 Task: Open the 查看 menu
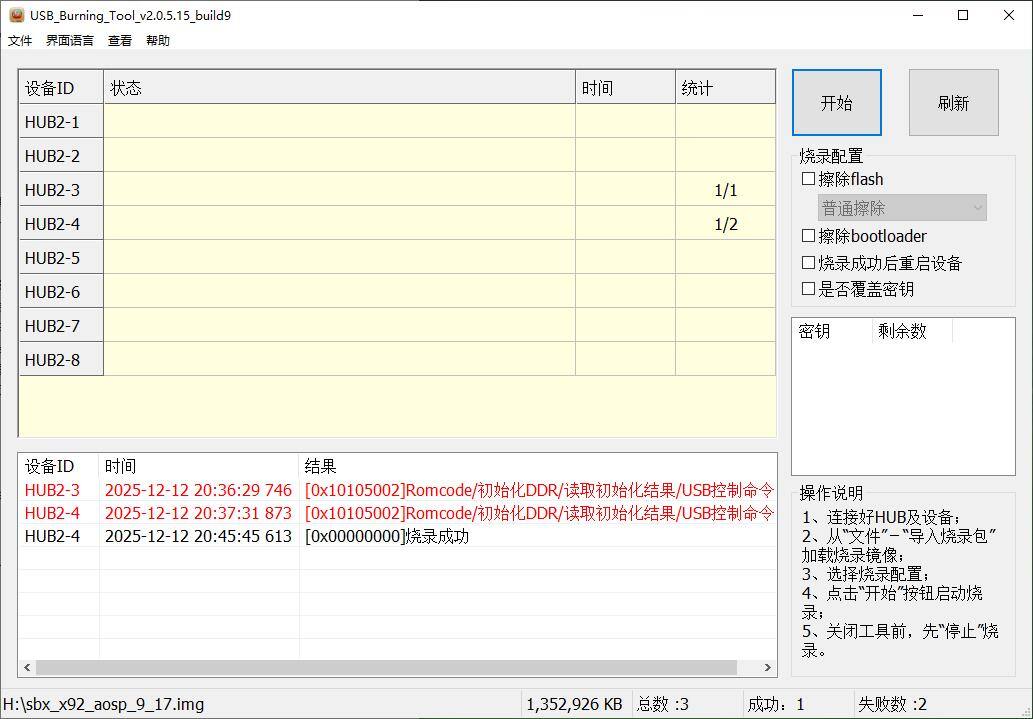(x=120, y=41)
